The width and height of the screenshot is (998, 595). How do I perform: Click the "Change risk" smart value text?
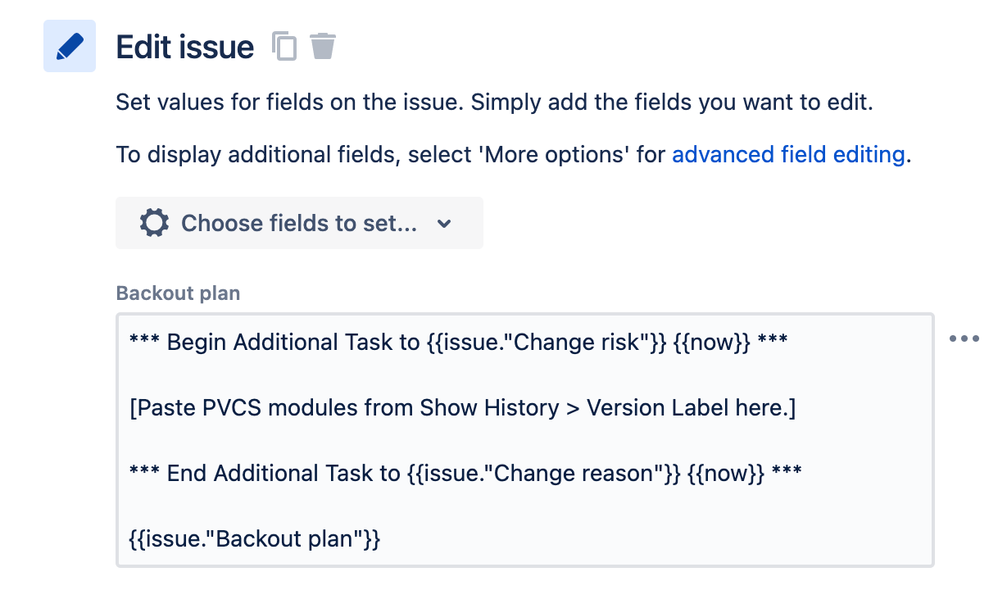[547, 342]
